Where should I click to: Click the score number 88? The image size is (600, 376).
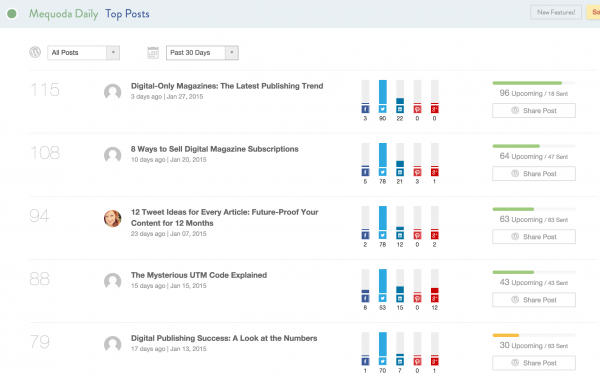pyautogui.click(x=39, y=279)
